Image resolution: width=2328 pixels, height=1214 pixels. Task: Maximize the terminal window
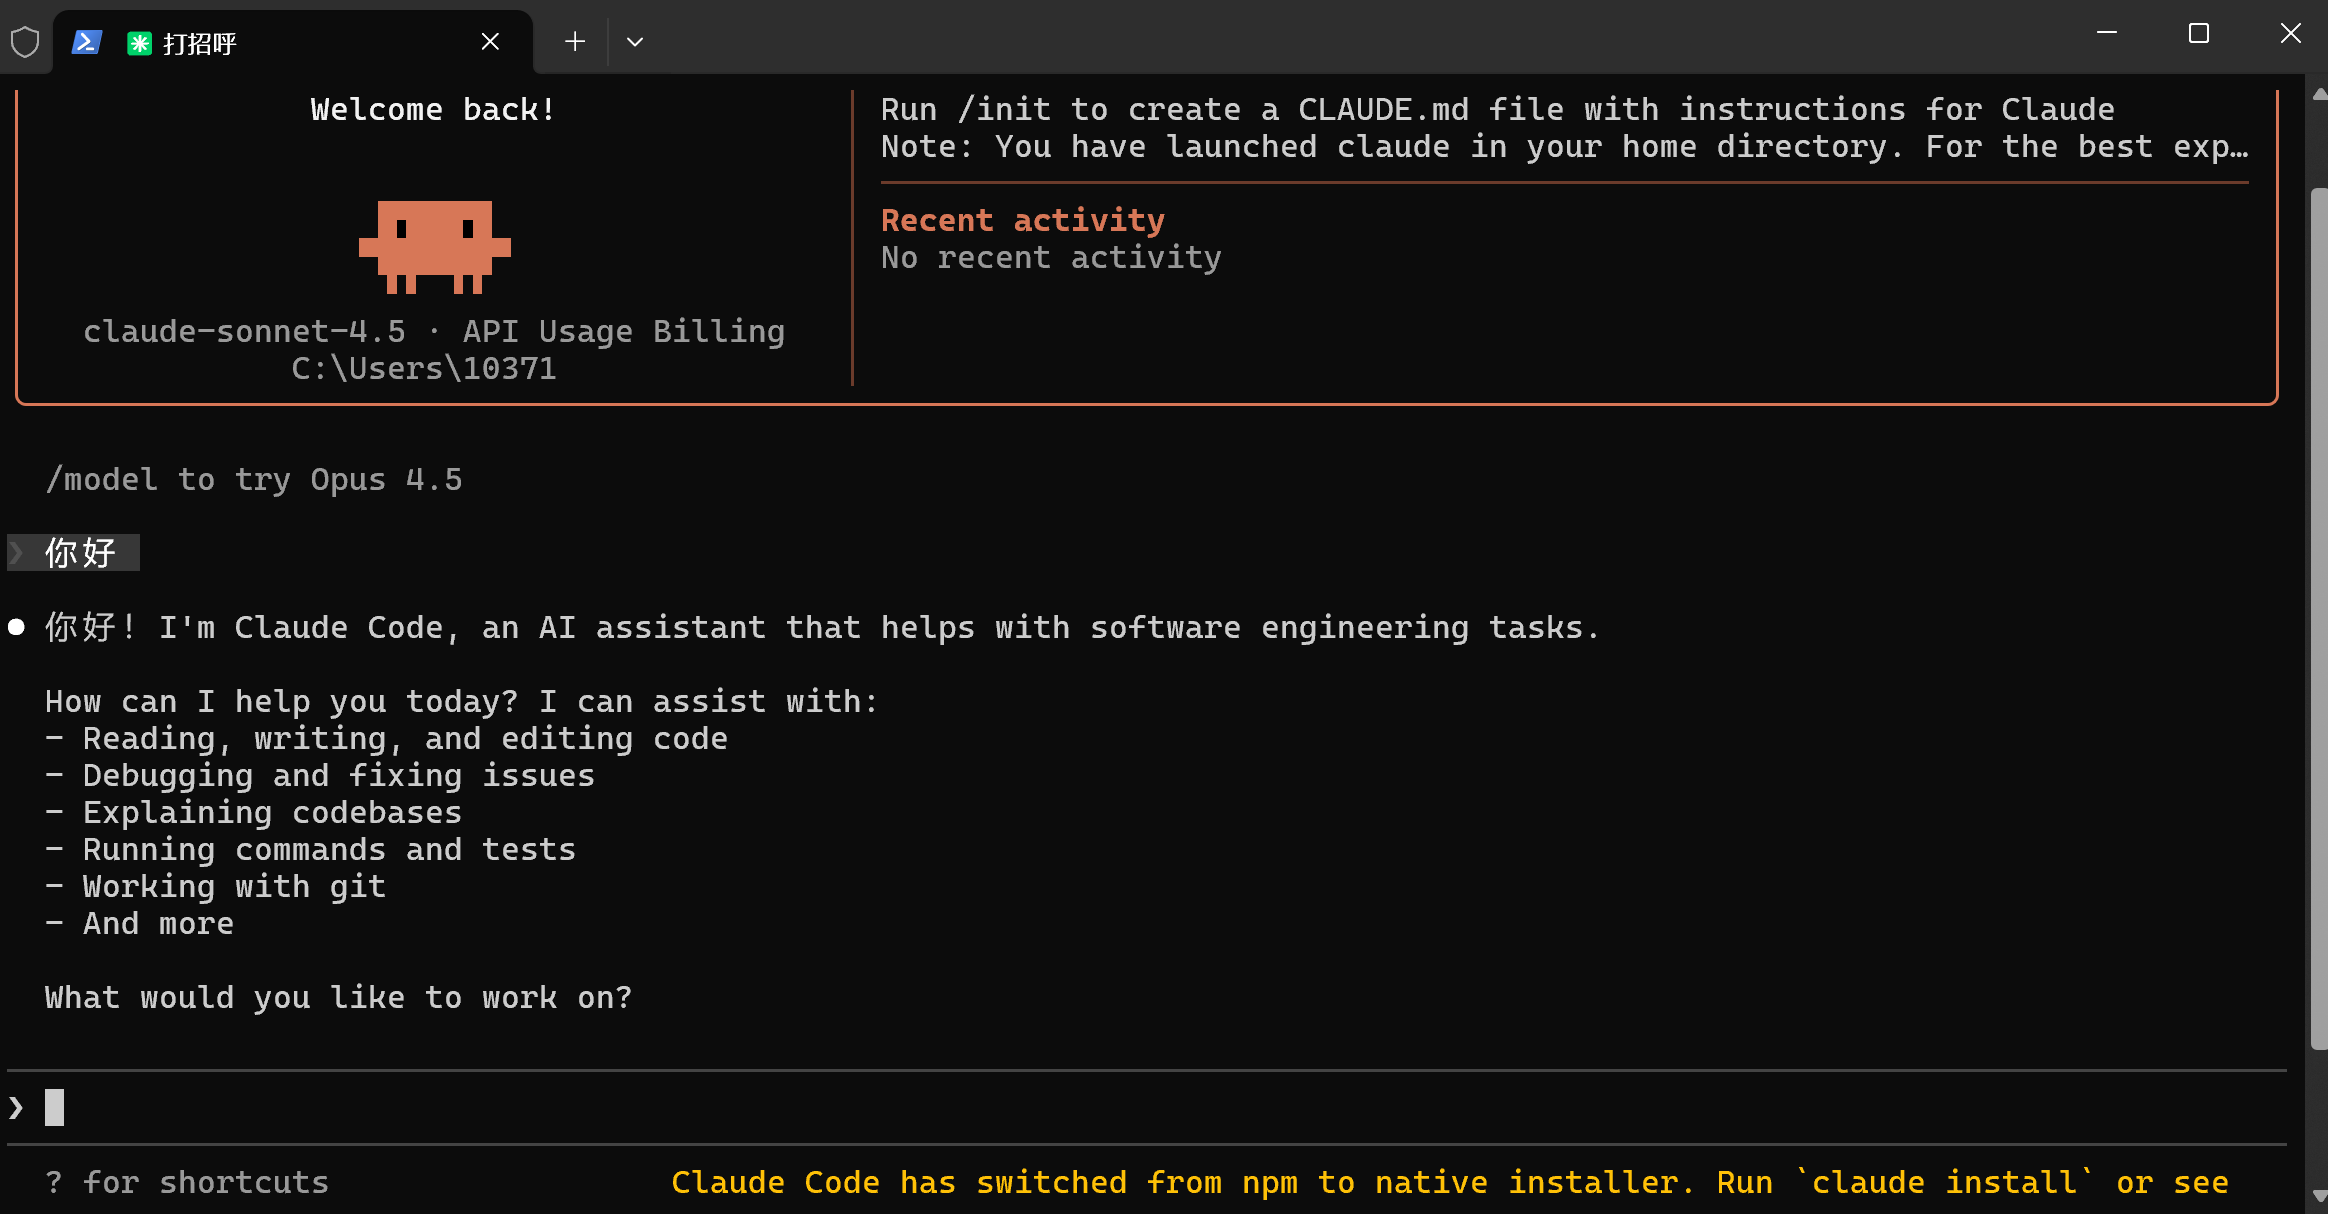2199,34
